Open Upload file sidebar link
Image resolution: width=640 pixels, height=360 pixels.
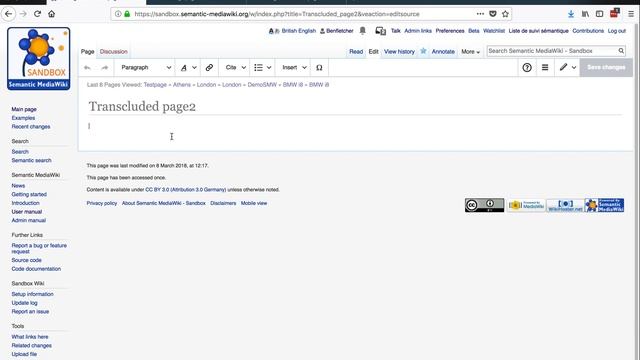(x=24, y=354)
